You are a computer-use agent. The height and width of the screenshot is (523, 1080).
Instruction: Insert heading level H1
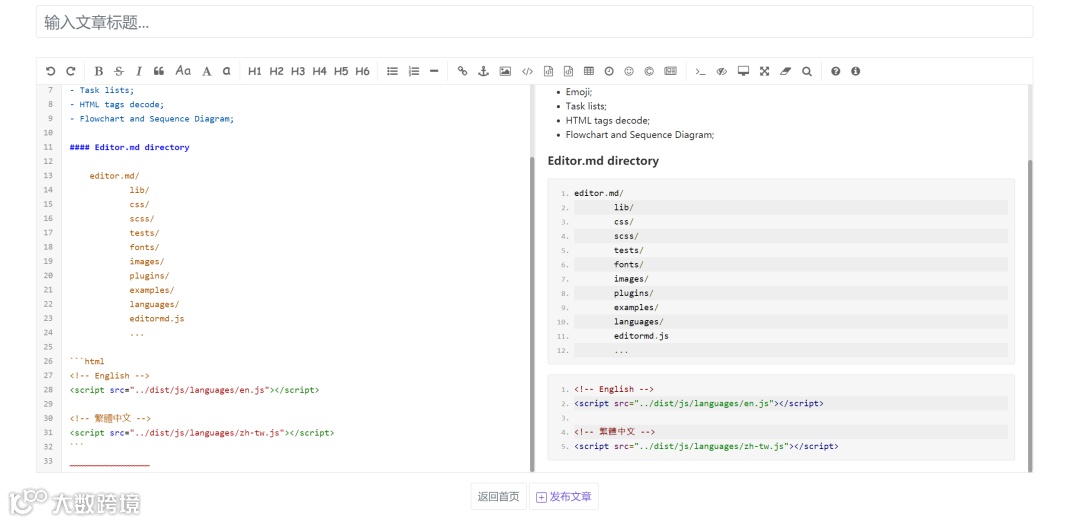pyautogui.click(x=255, y=71)
